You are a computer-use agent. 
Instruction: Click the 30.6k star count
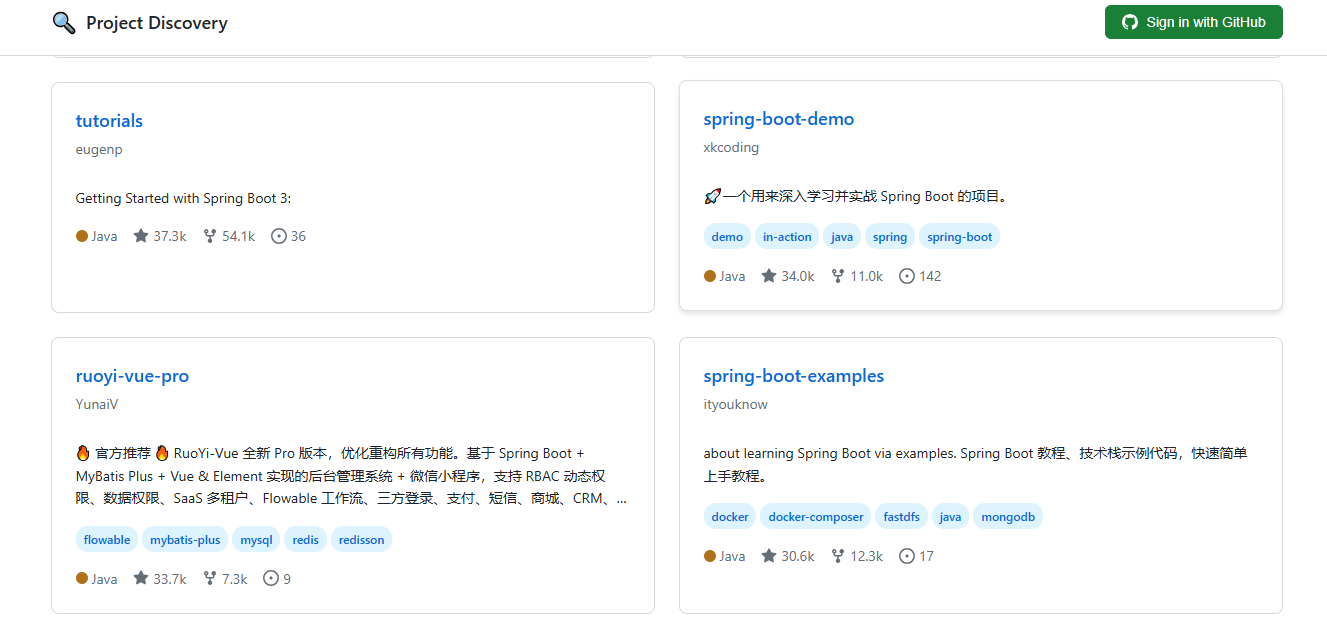click(x=798, y=556)
